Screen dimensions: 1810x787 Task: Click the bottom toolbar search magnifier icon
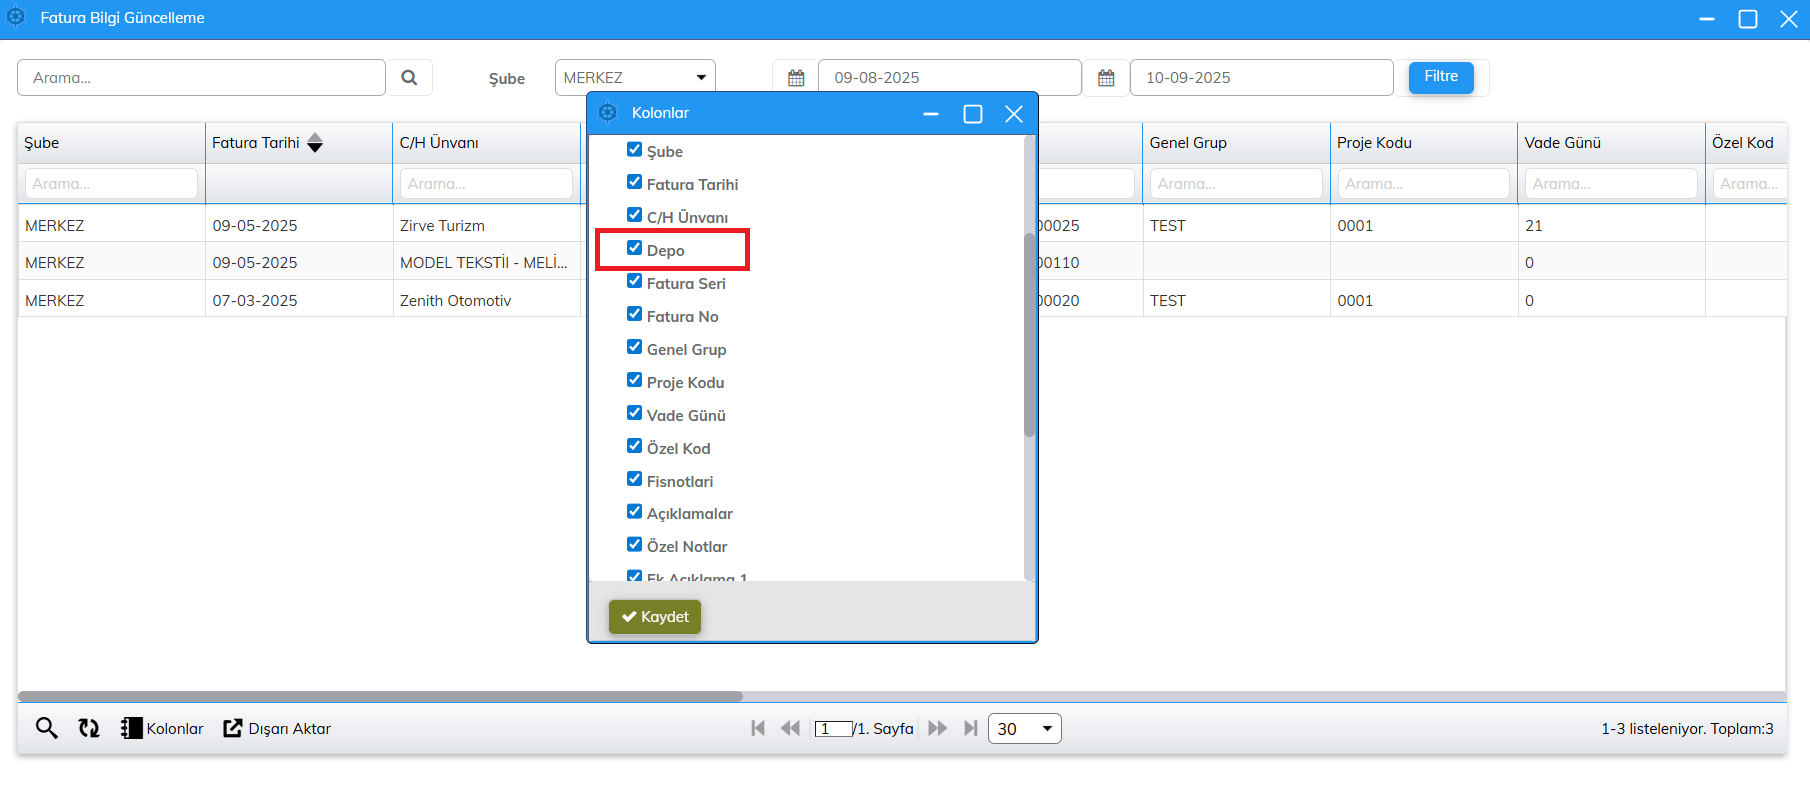46,728
